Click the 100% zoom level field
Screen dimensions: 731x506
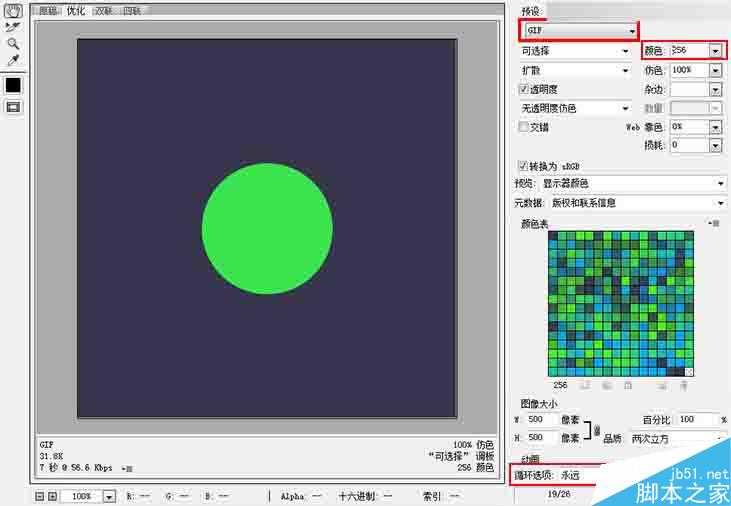pyautogui.click(x=82, y=497)
